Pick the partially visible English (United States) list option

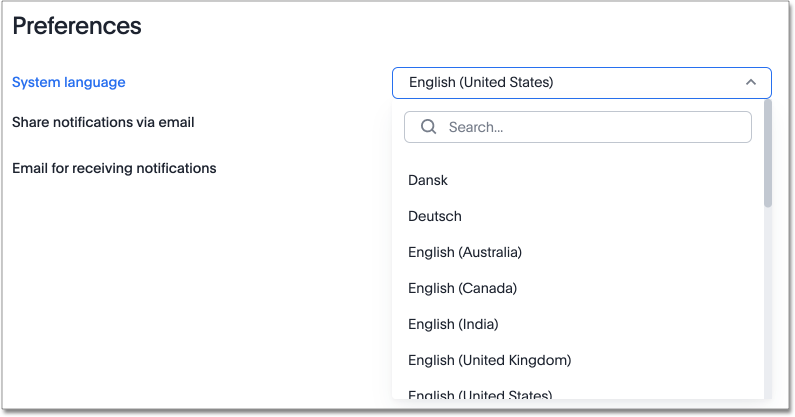point(480,393)
